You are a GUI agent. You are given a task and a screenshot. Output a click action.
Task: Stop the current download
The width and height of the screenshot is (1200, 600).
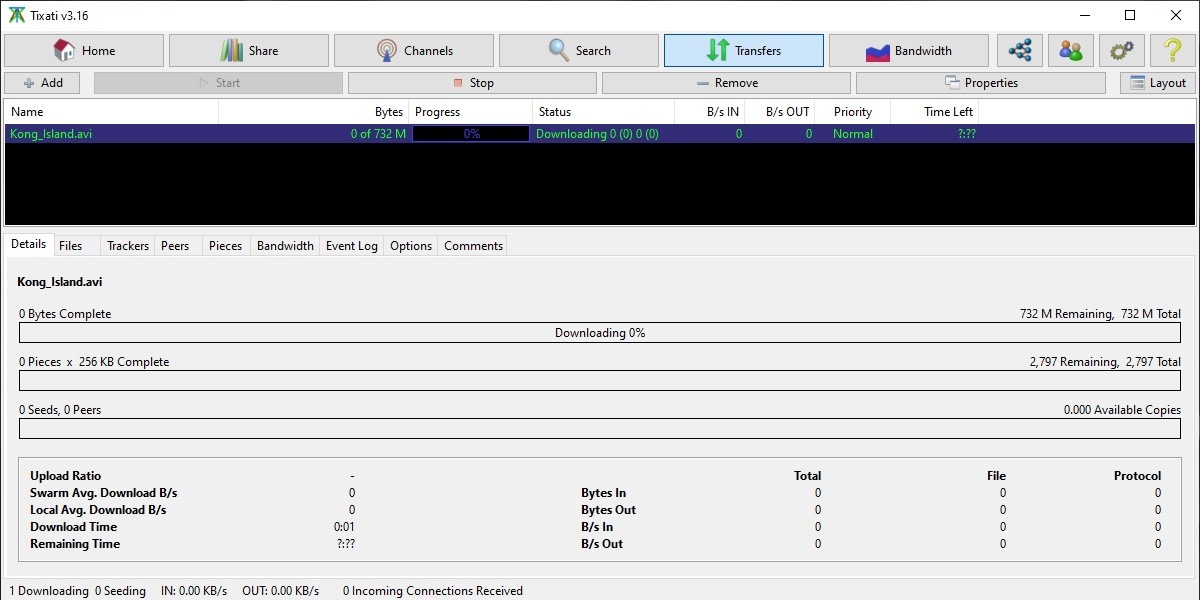tap(470, 82)
